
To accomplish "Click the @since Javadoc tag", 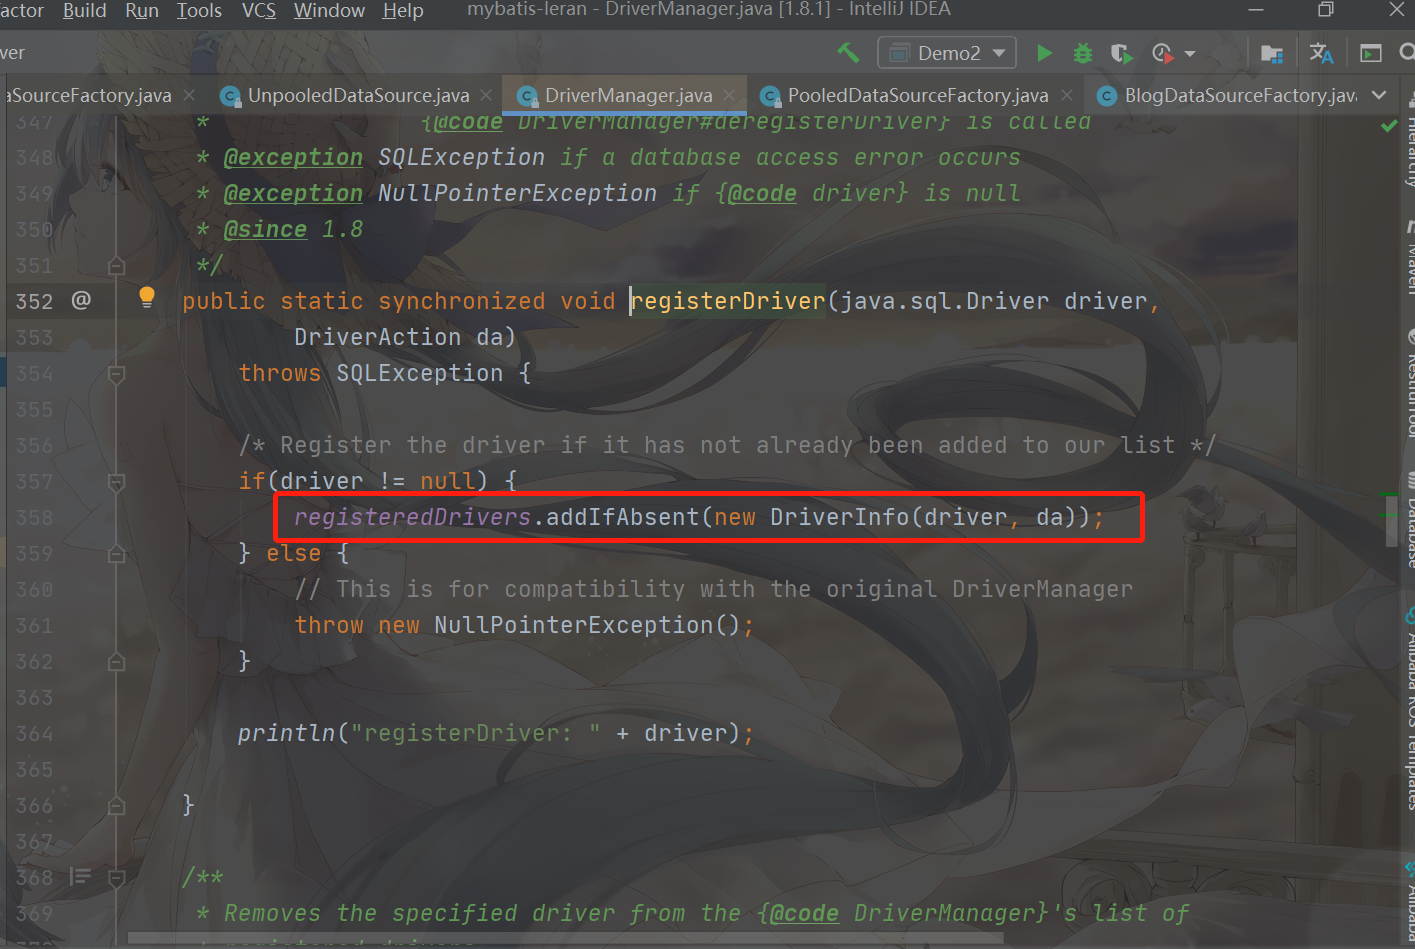I will (265, 229).
